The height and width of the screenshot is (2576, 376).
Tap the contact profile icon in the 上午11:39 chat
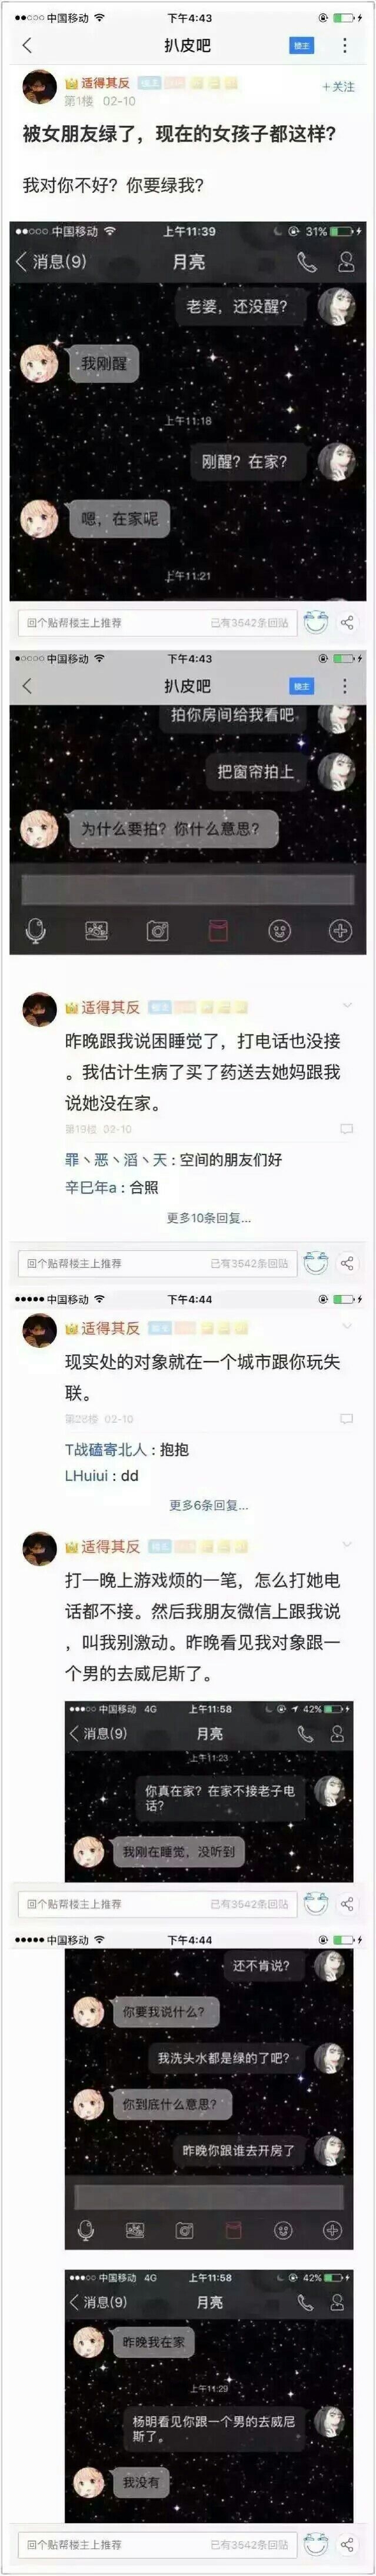pyautogui.click(x=345, y=262)
